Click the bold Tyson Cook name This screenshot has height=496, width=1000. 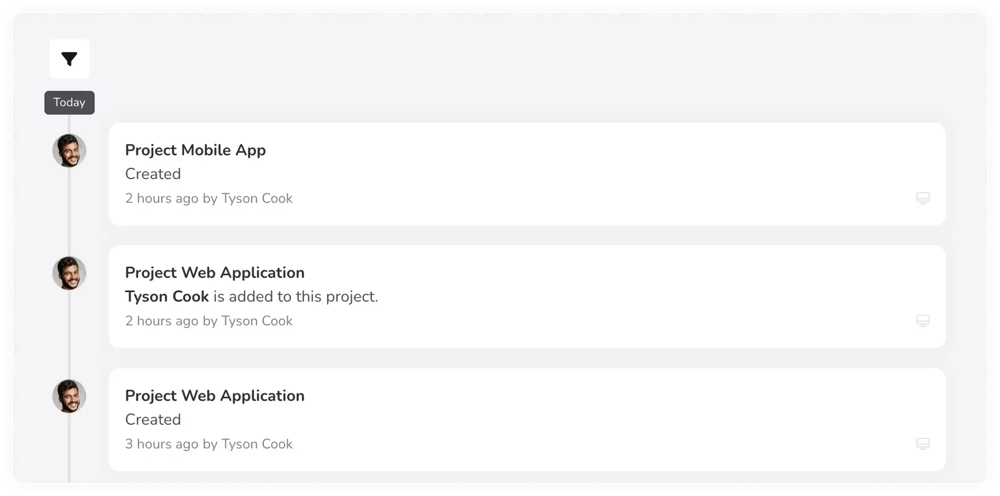(x=167, y=296)
